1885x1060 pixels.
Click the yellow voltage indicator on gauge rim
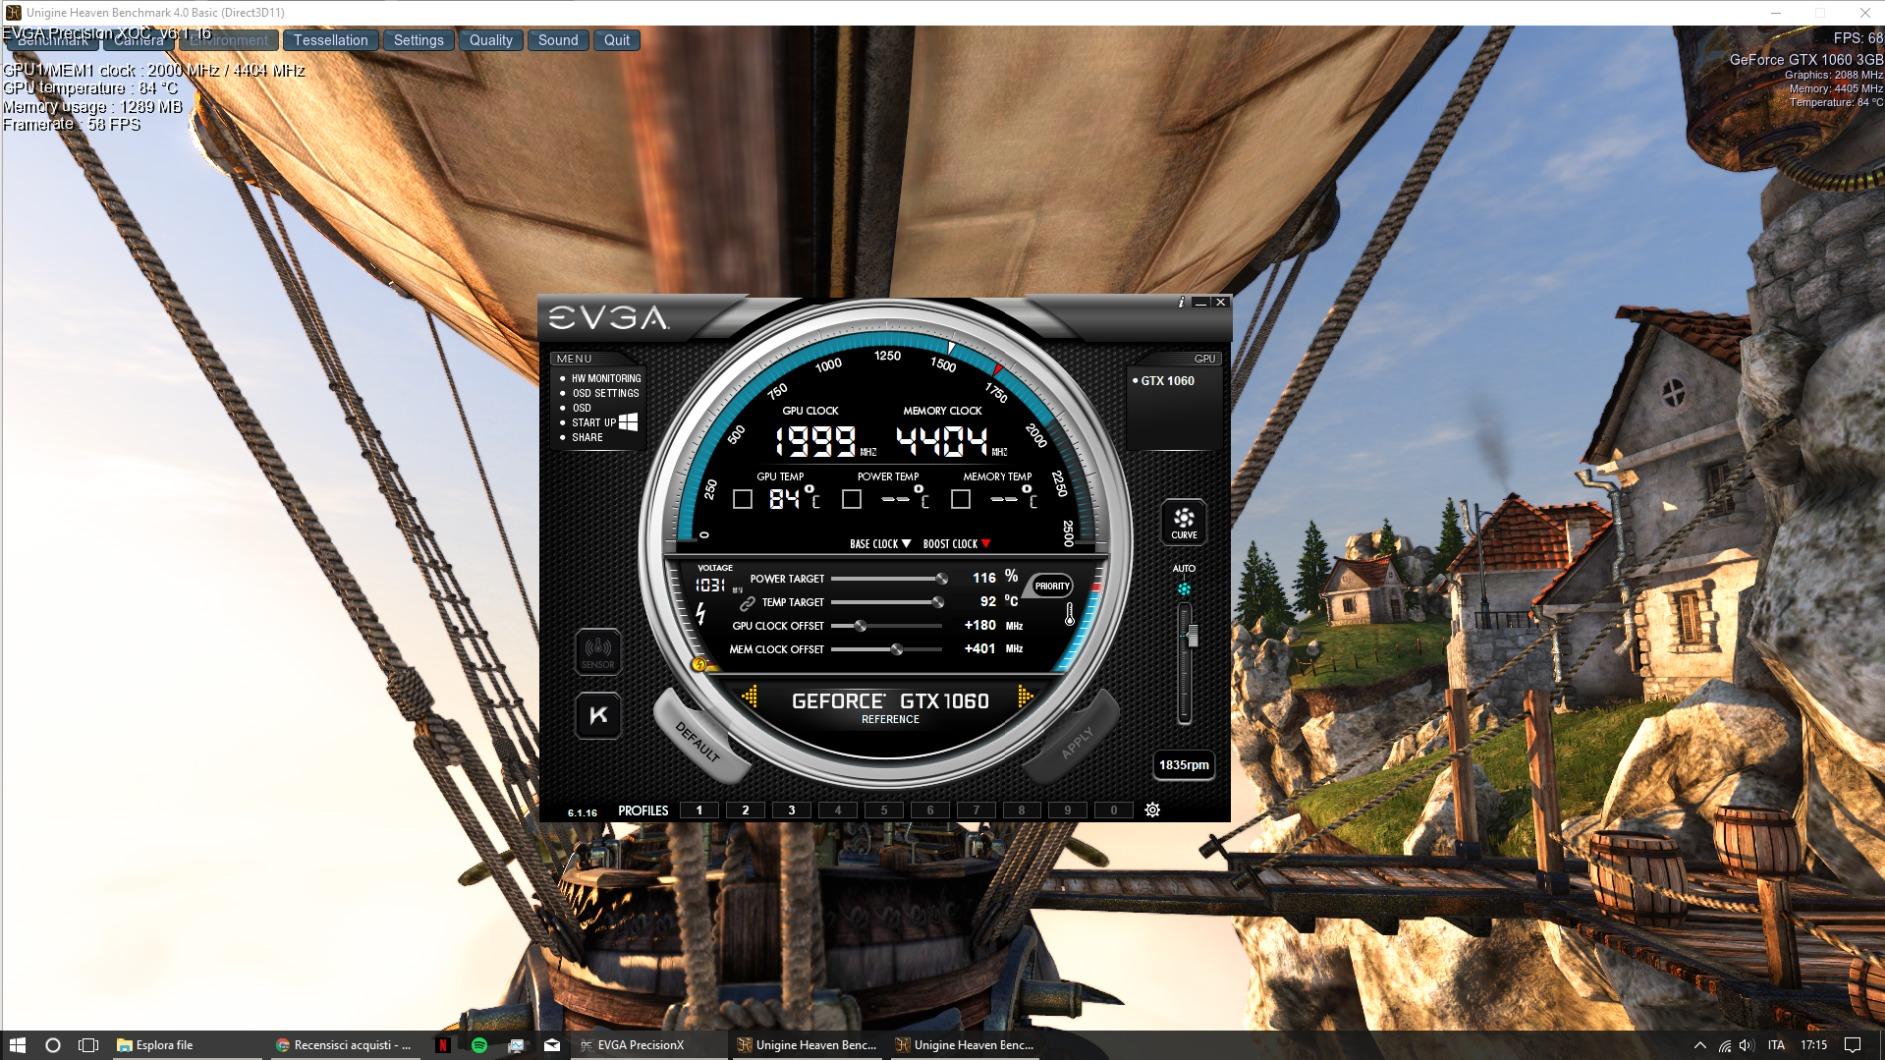pyautogui.click(x=700, y=665)
